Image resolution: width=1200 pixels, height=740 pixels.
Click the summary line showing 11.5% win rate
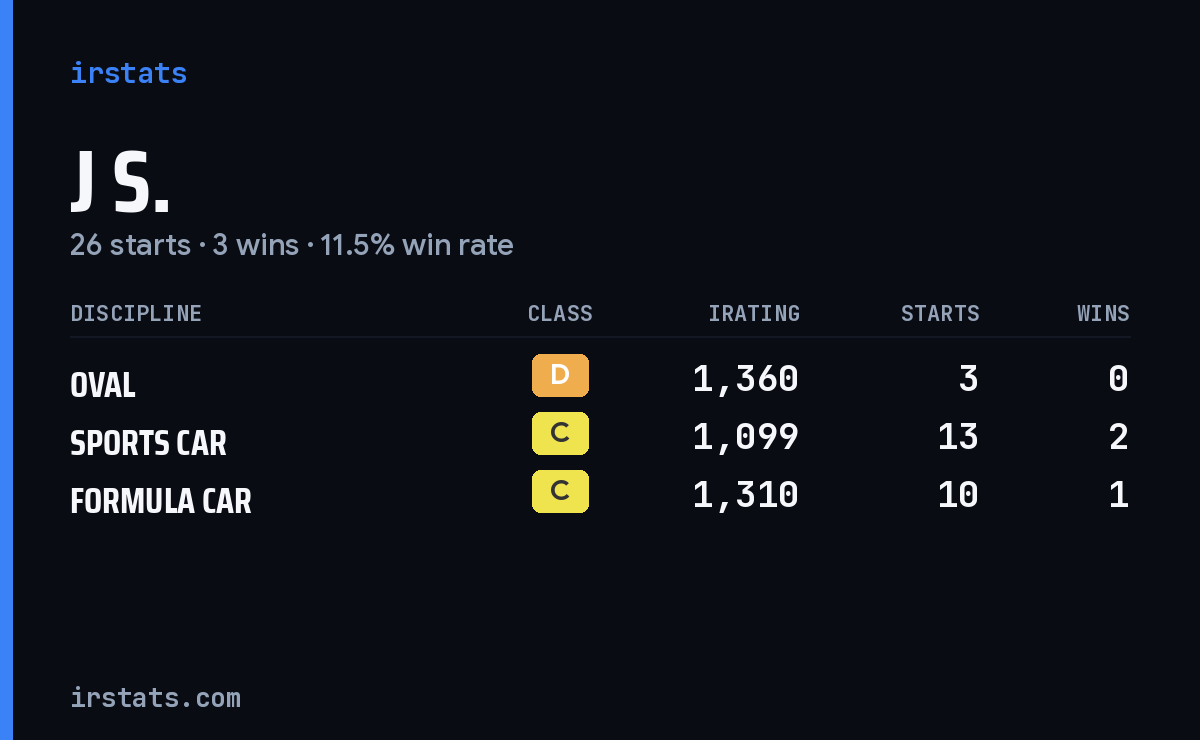(291, 245)
